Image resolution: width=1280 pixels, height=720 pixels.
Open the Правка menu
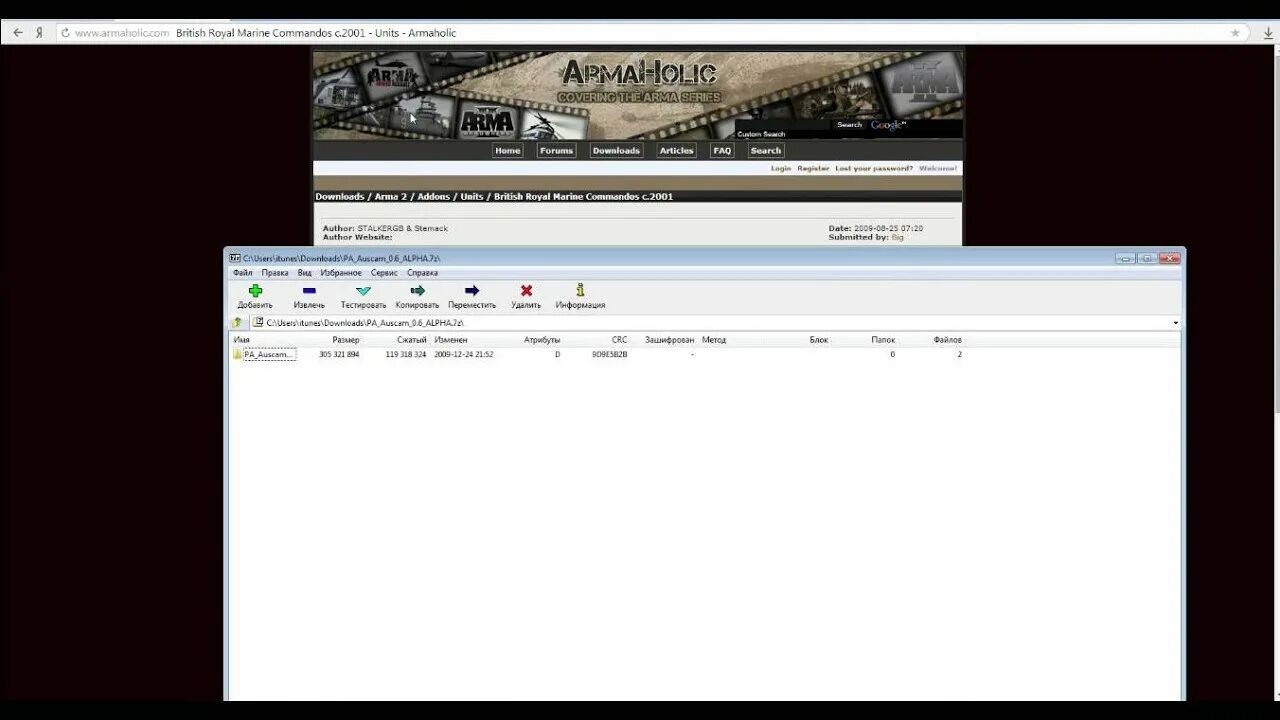[x=275, y=273]
